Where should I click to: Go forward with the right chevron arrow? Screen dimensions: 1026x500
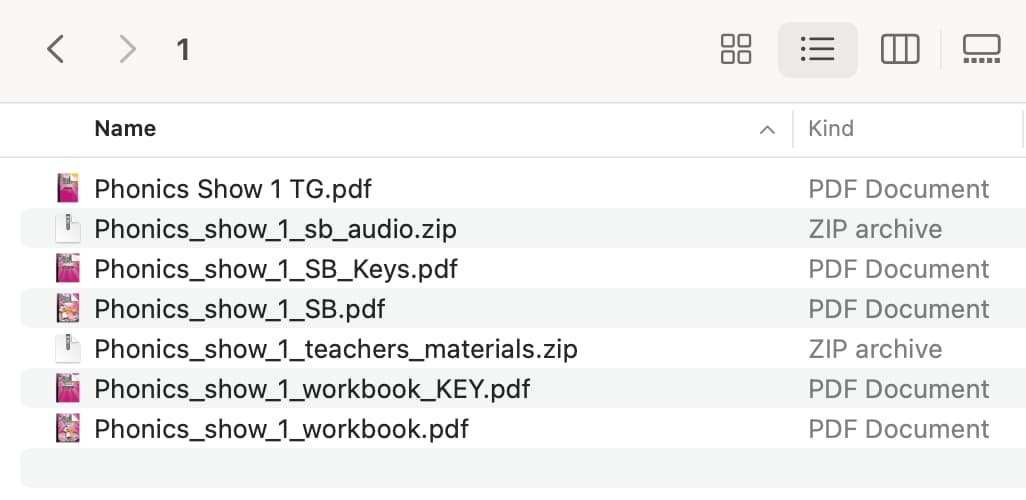point(127,49)
